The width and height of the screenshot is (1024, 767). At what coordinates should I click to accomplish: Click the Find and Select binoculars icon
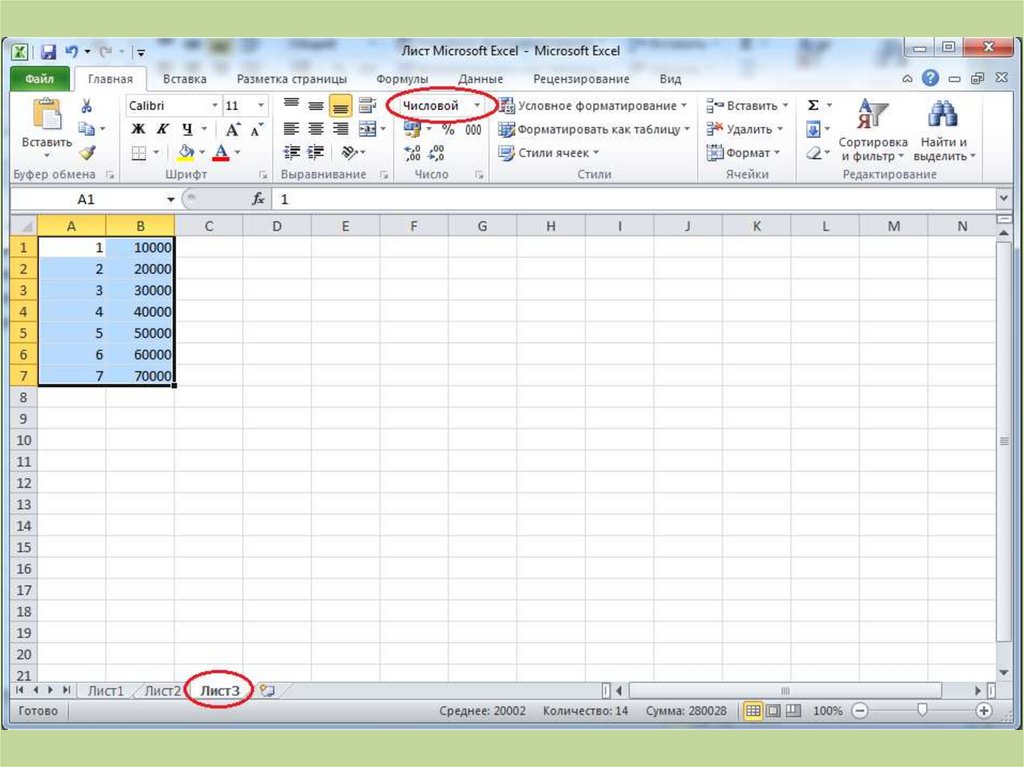[942, 114]
